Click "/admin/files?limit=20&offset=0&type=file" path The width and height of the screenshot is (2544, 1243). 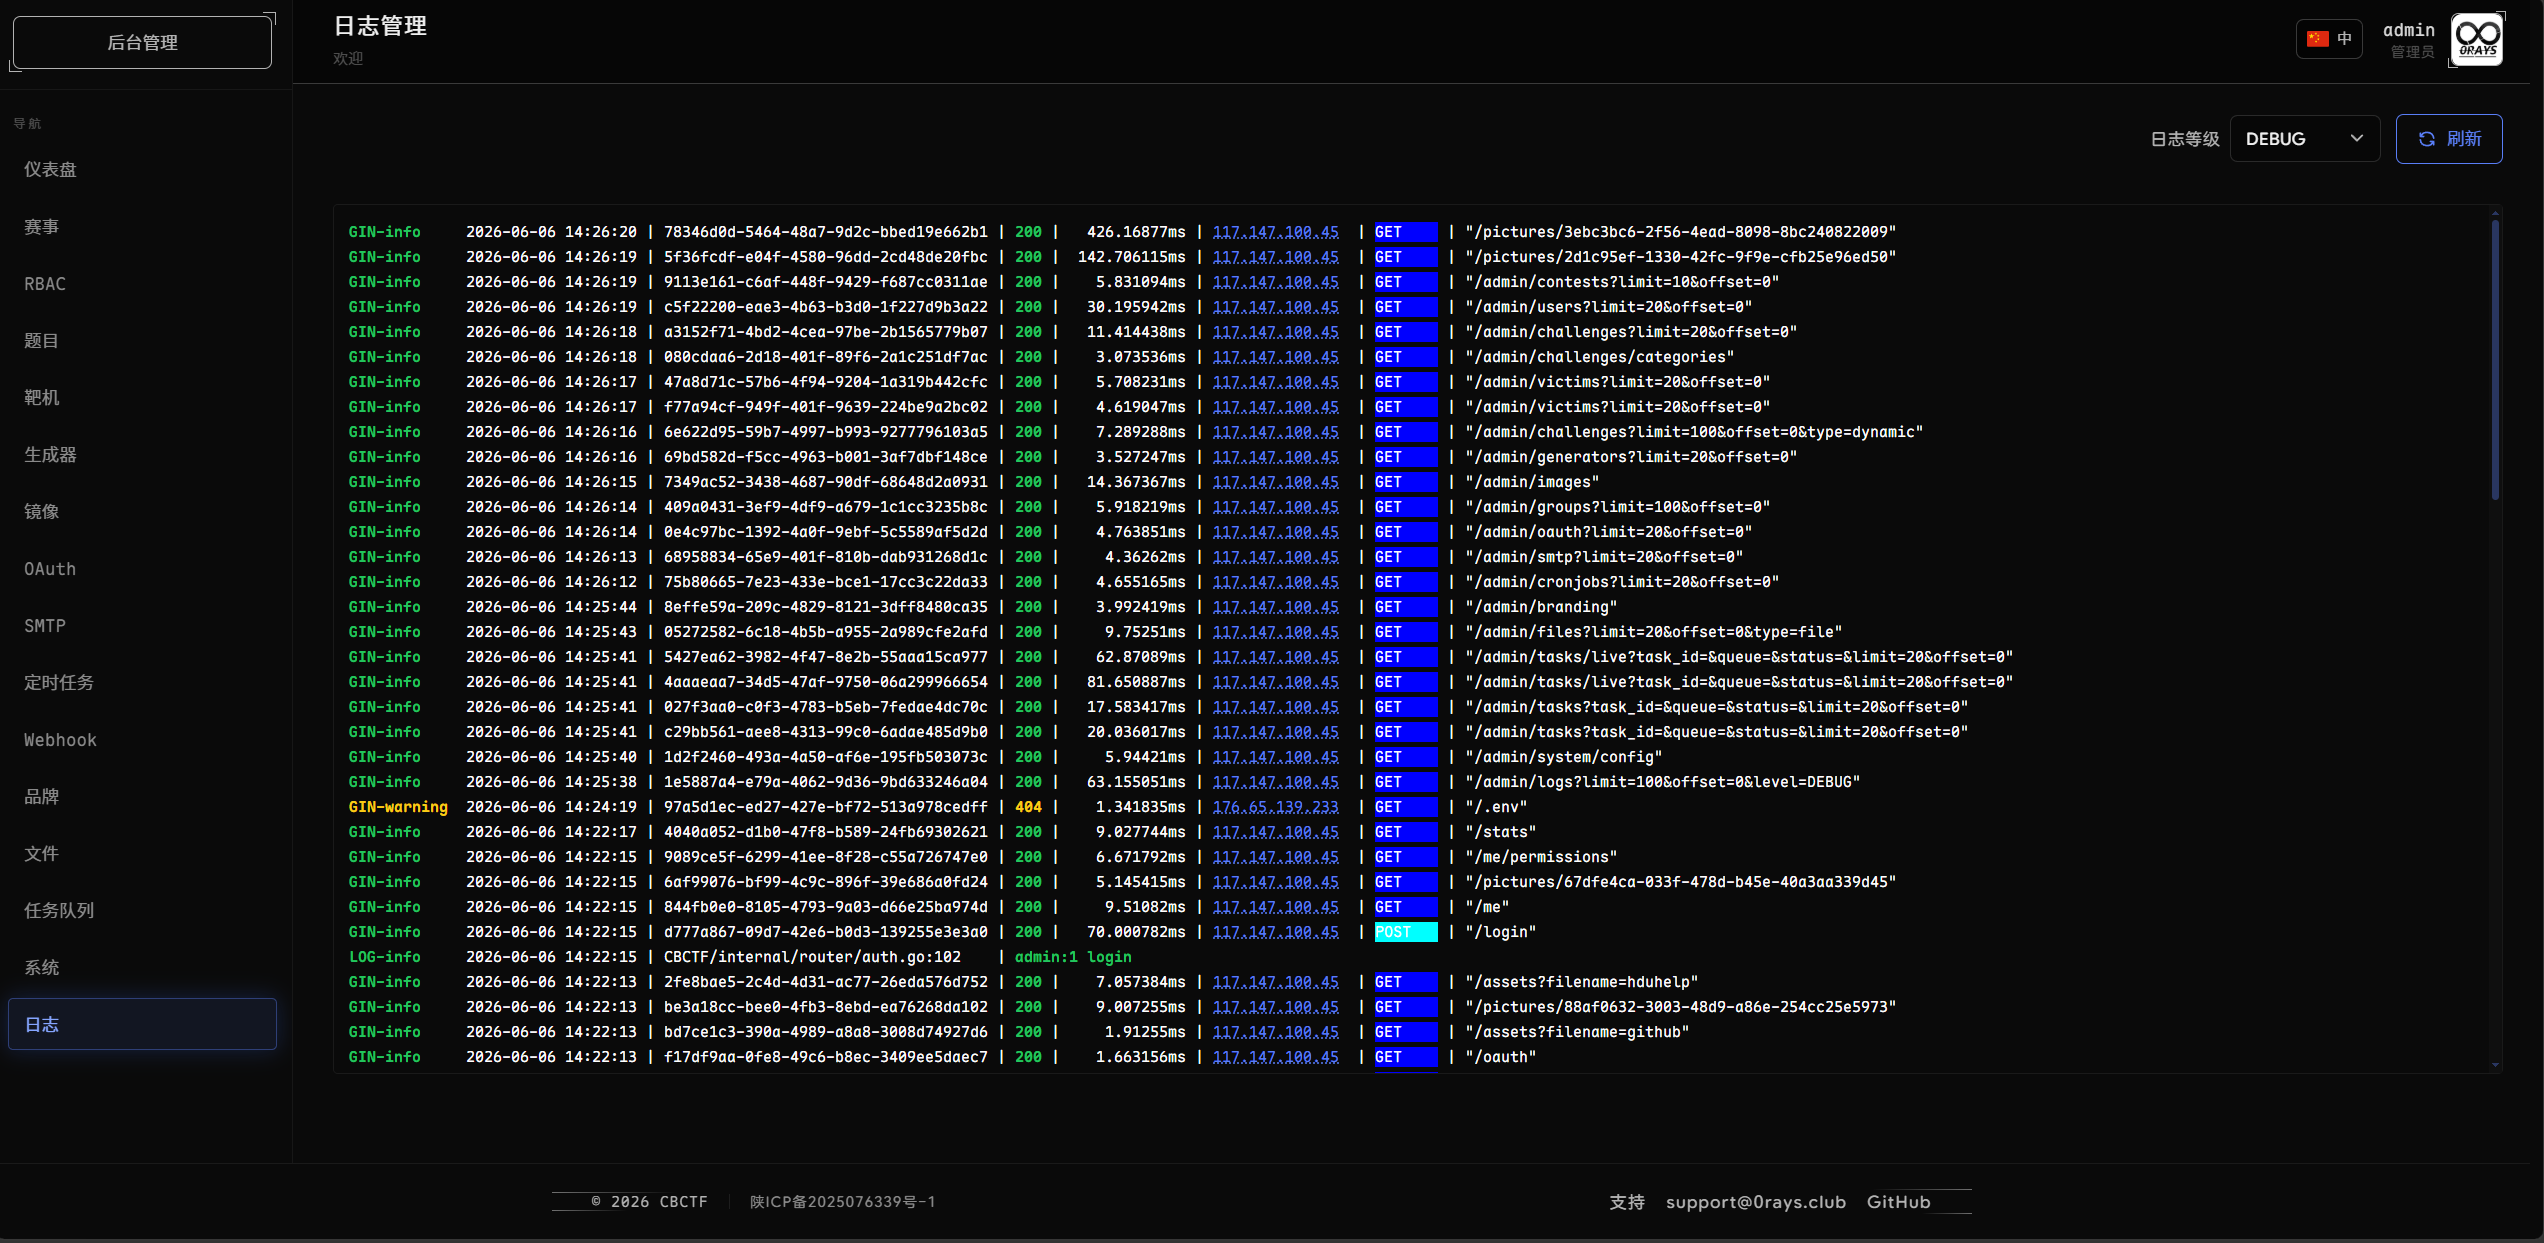(1653, 632)
